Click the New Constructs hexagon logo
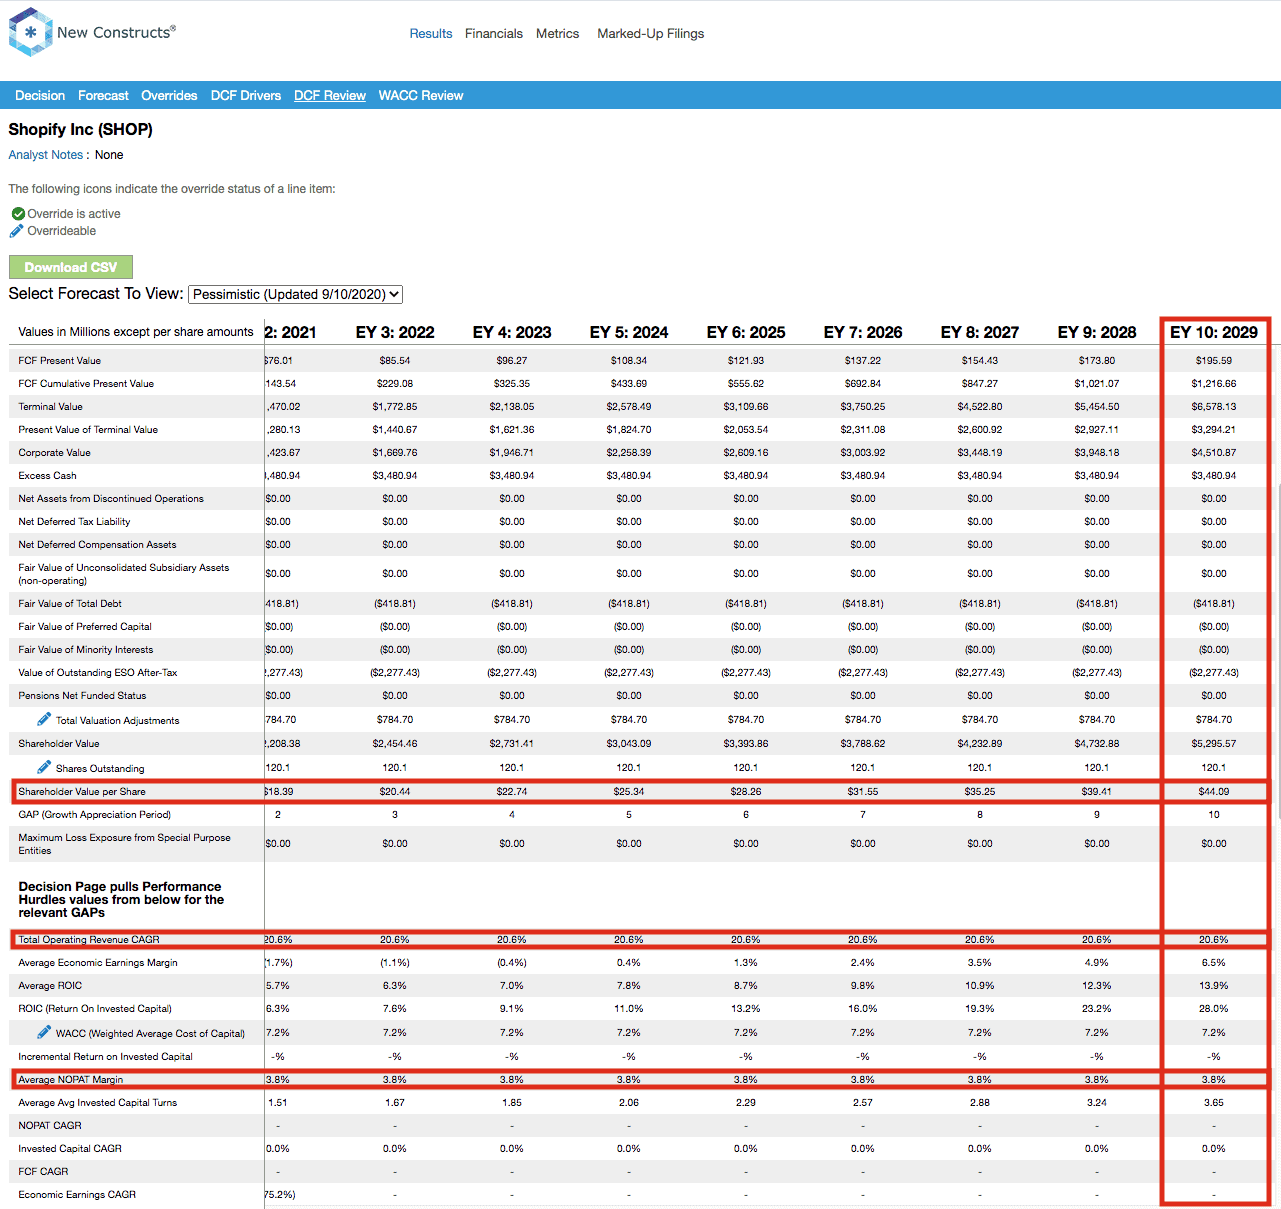 point(30,32)
